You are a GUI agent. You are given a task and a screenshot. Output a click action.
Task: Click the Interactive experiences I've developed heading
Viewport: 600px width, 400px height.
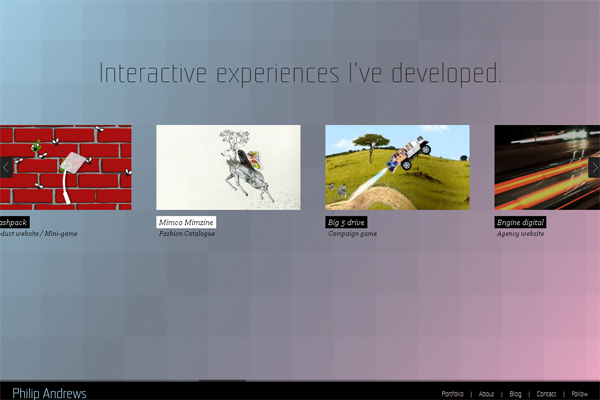pos(300,73)
